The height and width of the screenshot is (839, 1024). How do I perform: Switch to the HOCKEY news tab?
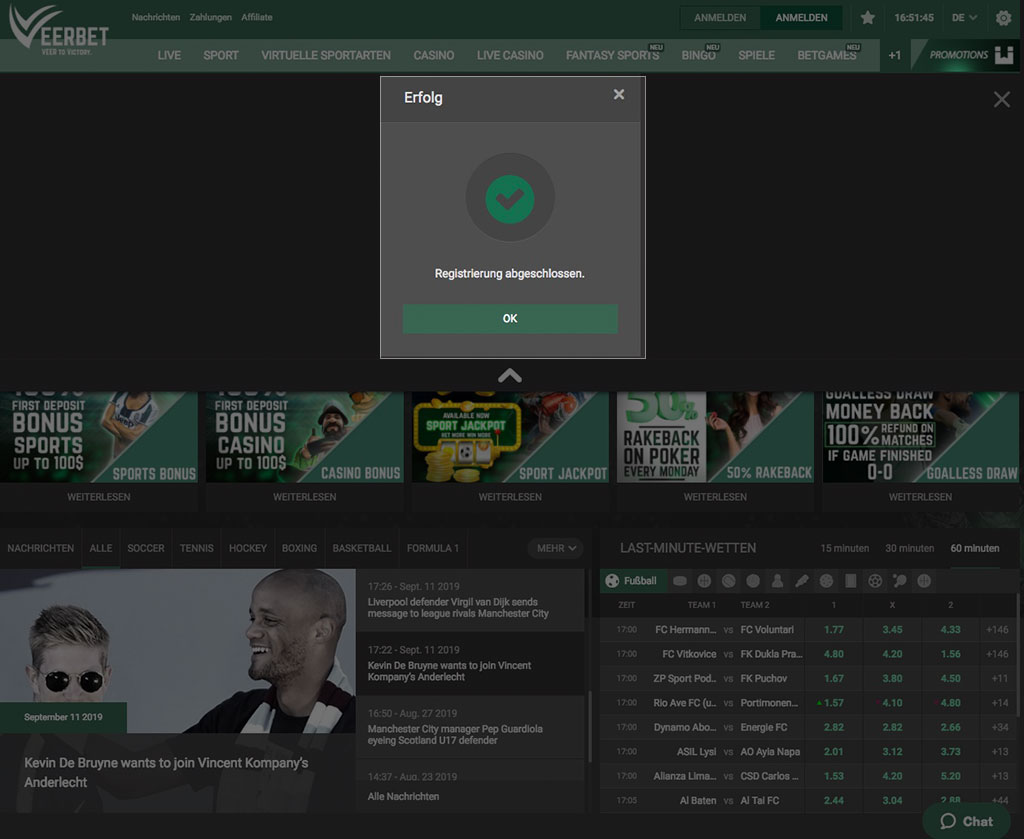pos(248,548)
